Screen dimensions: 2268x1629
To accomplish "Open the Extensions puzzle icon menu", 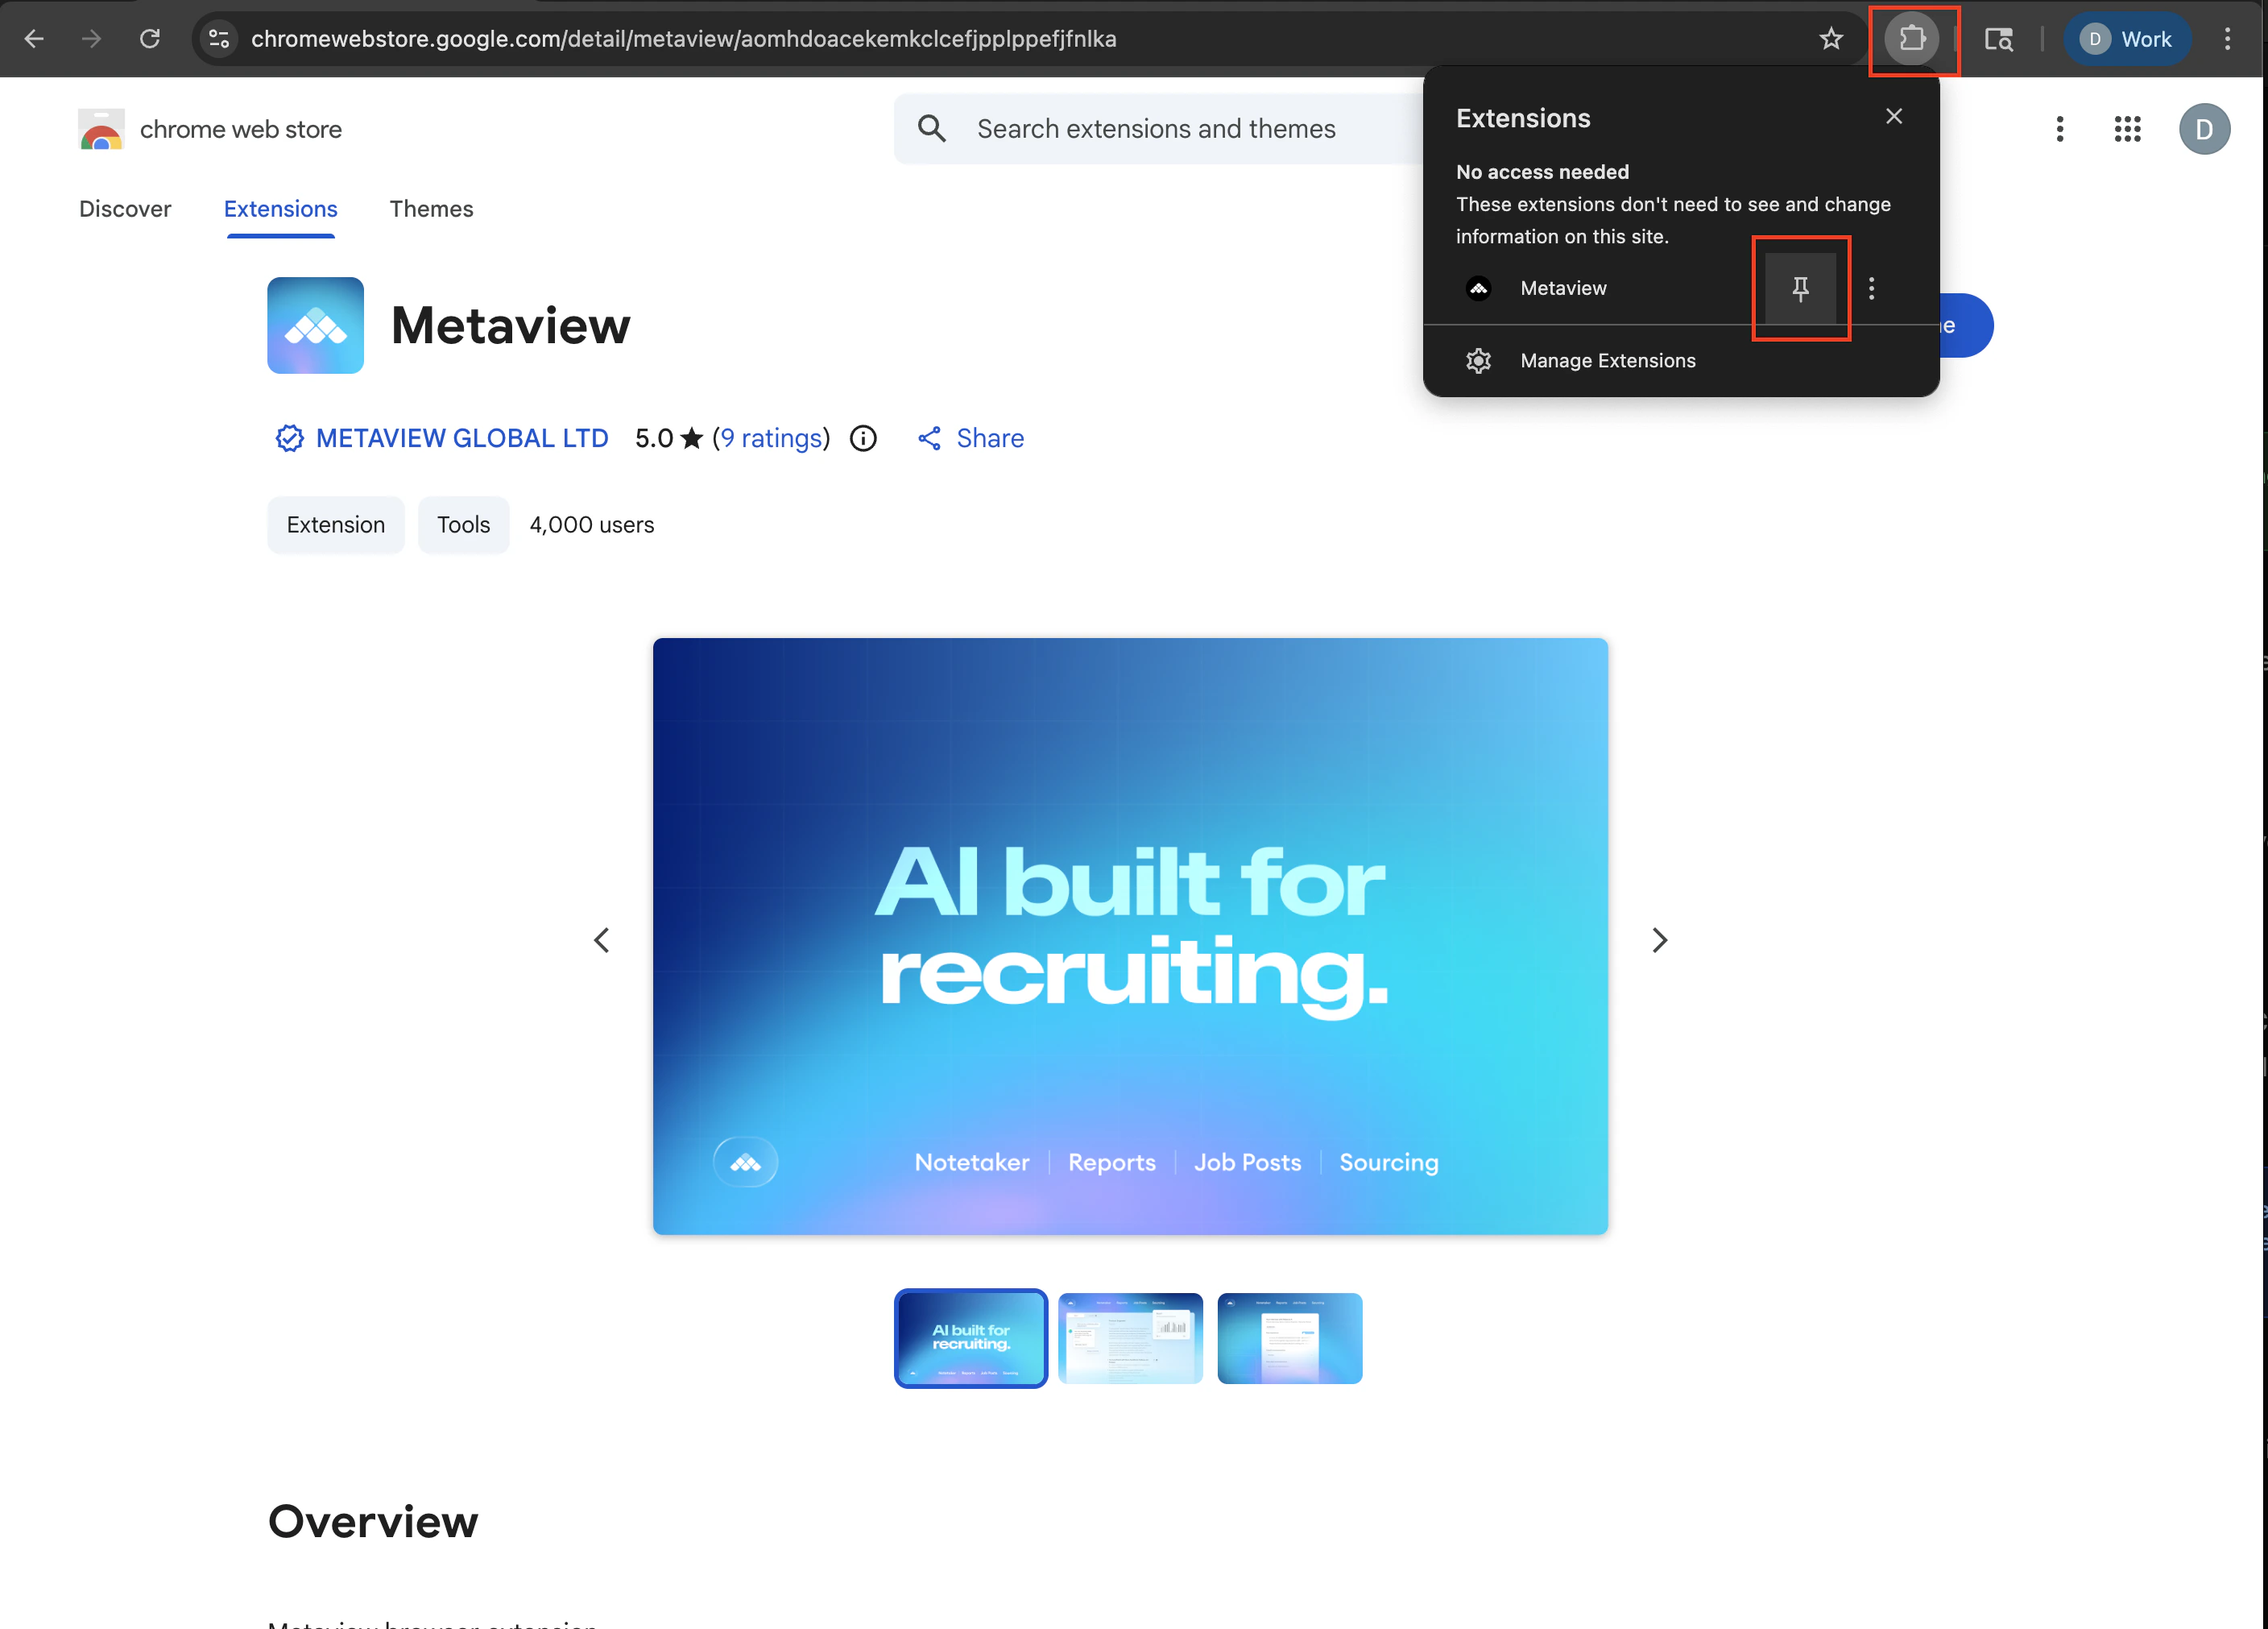I will coord(1911,39).
